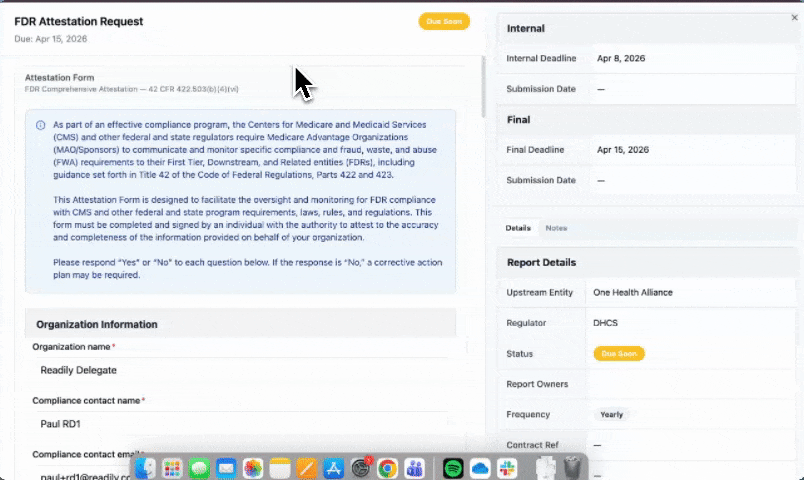
Task: Open System Settings from the dock
Action: [x=360, y=468]
